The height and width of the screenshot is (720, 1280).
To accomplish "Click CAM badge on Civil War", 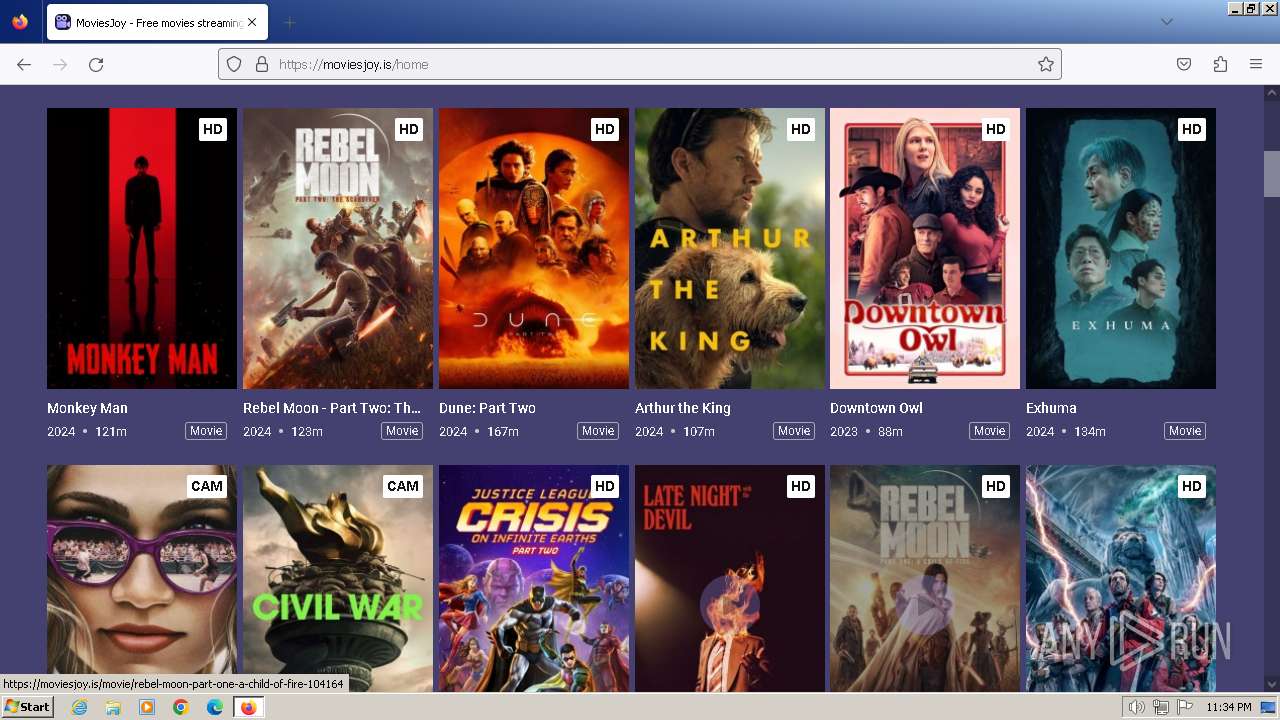I will point(403,486).
